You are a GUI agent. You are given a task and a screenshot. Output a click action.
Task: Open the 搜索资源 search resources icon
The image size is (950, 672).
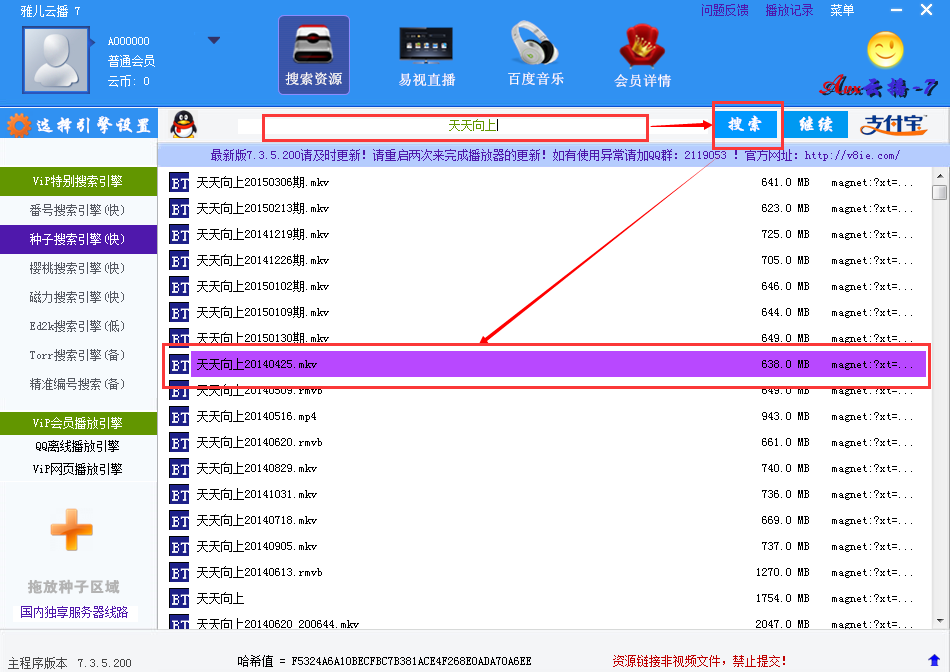click(x=313, y=55)
